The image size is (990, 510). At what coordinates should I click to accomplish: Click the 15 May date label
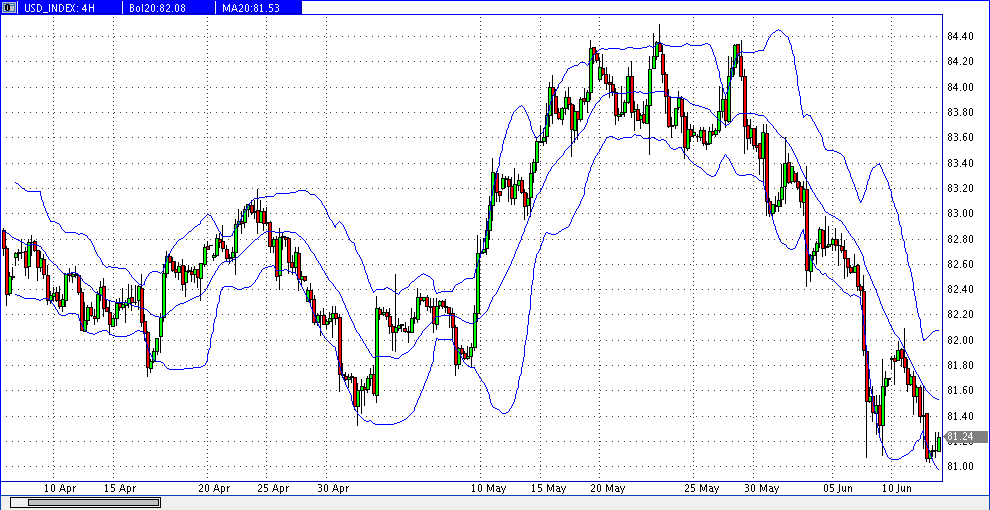pos(548,488)
